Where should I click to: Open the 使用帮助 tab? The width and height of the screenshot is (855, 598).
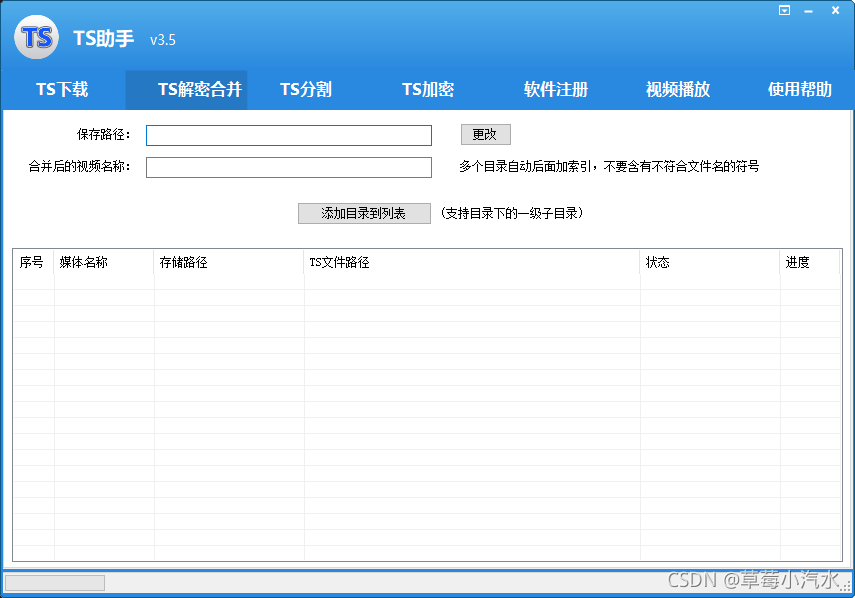pos(800,89)
